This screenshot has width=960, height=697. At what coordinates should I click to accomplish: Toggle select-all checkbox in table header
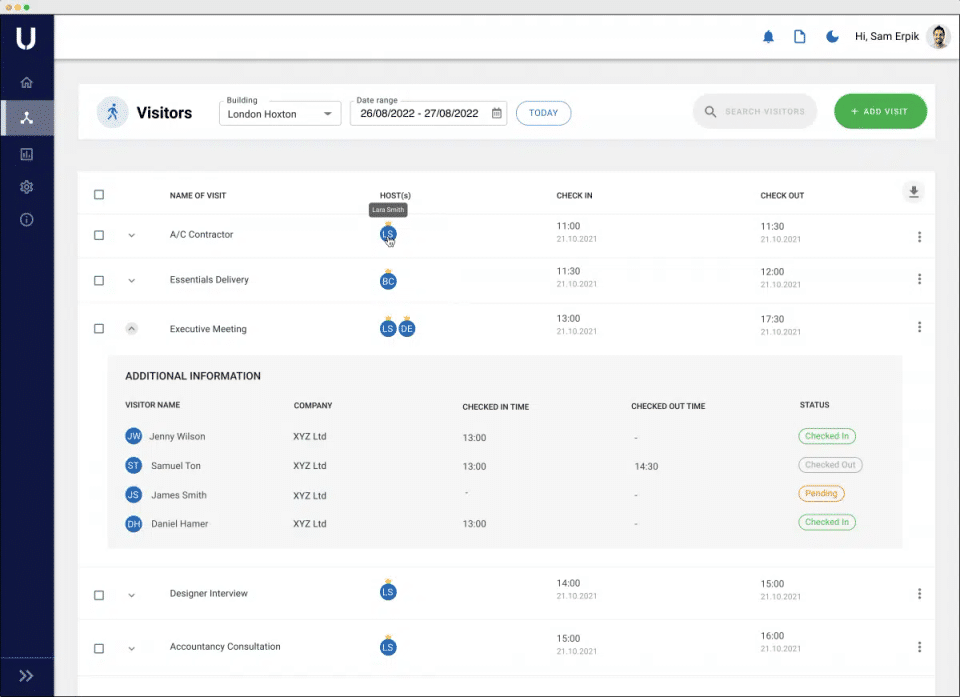(x=99, y=195)
